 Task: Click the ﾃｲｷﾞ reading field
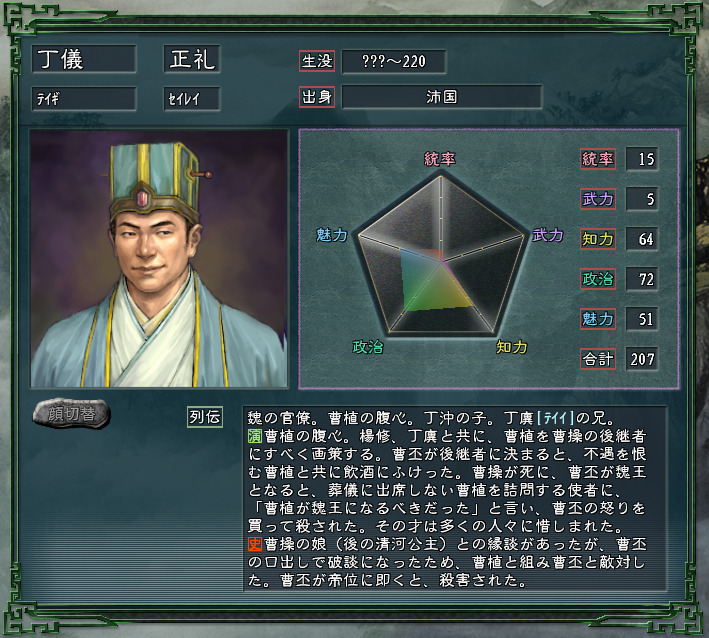pyautogui.click(x=84, y=99)
